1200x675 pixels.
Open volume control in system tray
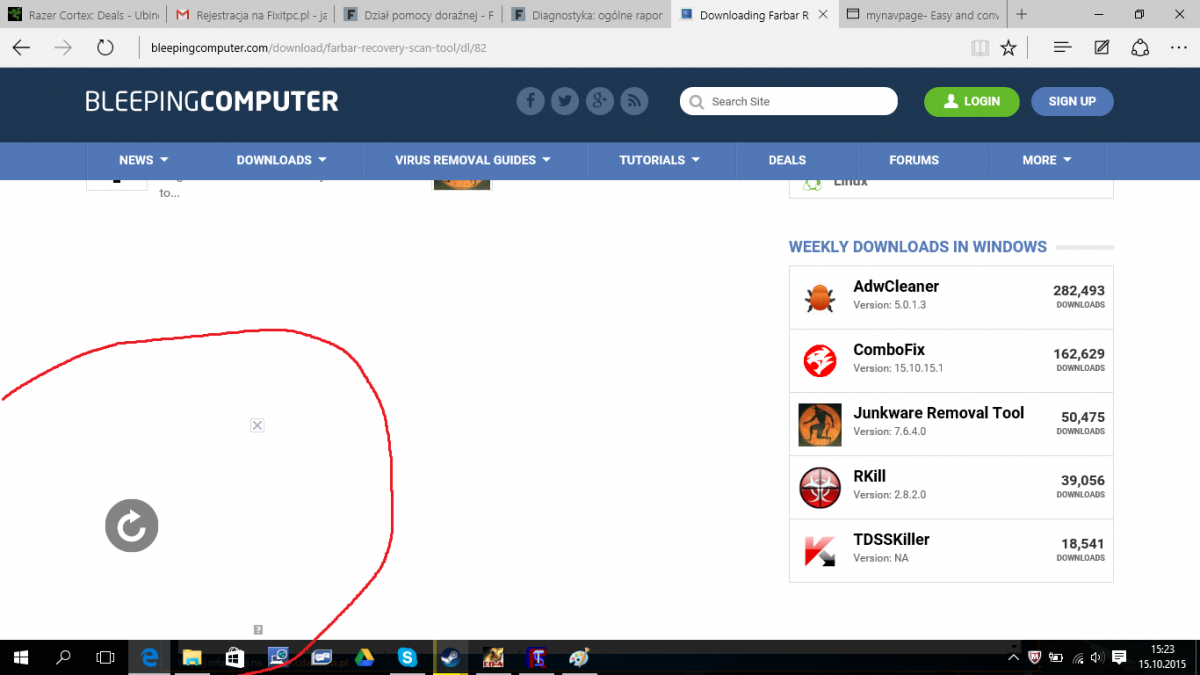1097,658
